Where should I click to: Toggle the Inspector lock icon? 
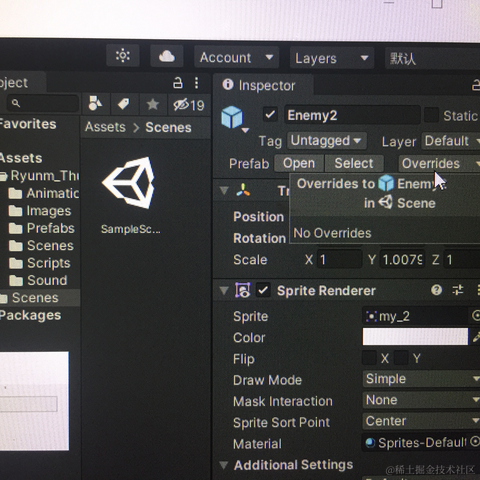pos(476,86)
